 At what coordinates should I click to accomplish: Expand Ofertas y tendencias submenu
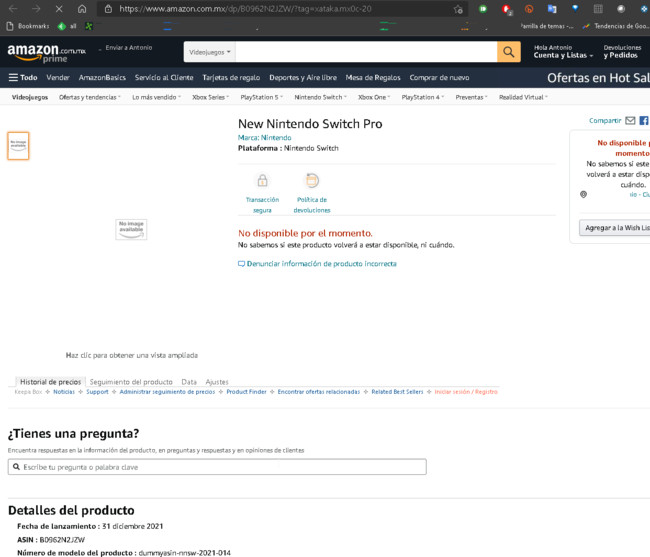(x=90, y=97)
